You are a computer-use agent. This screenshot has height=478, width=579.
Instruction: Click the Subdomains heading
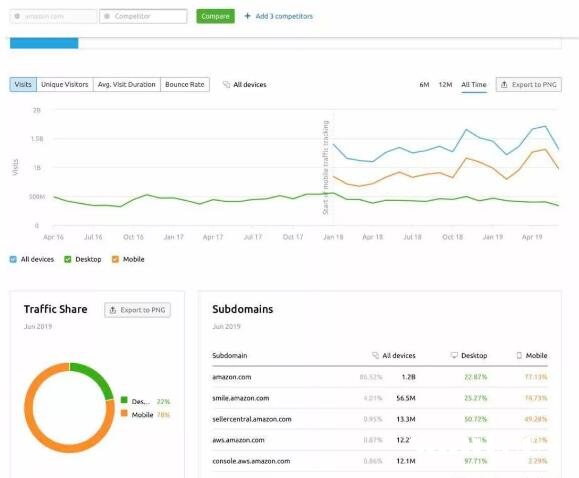[243, 309]
